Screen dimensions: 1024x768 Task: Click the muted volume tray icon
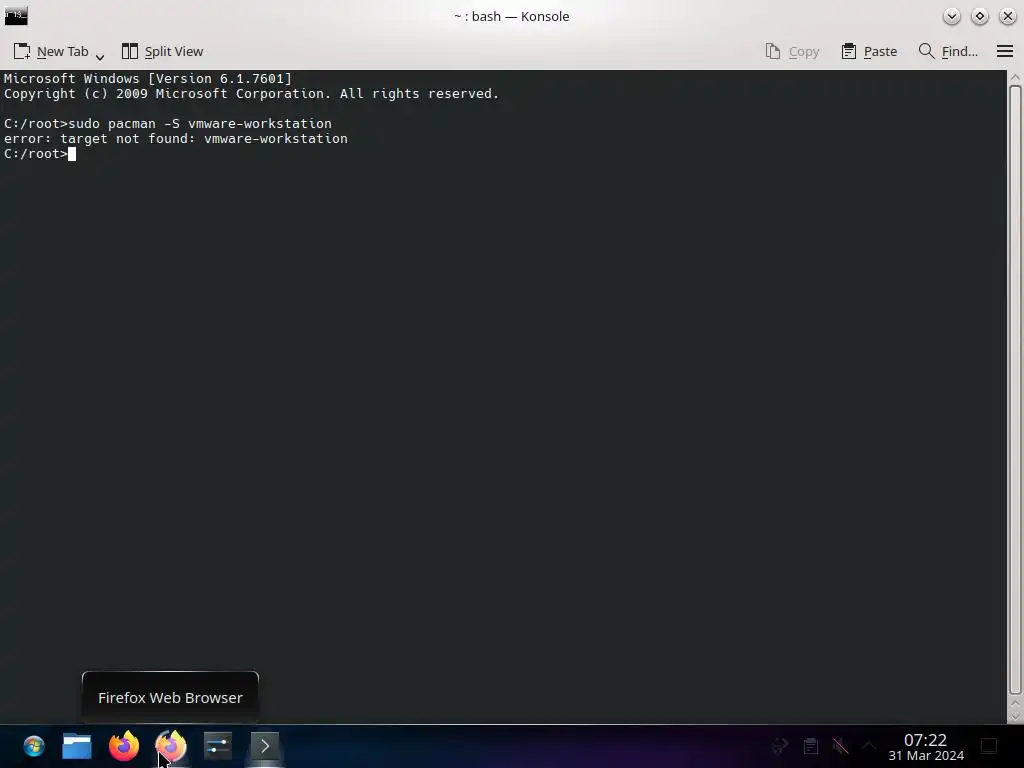(x=840, y=746)
